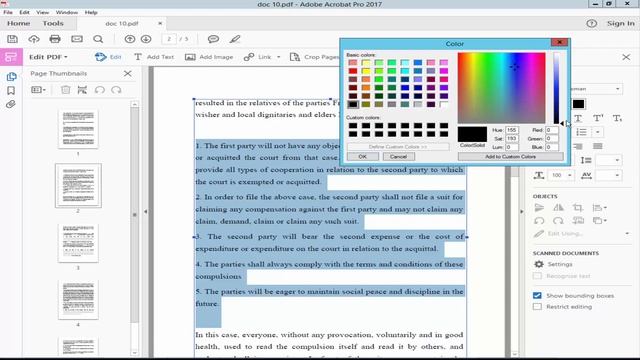Go to next page arrow
Screen dimensions: 640x360
point(146,39)
